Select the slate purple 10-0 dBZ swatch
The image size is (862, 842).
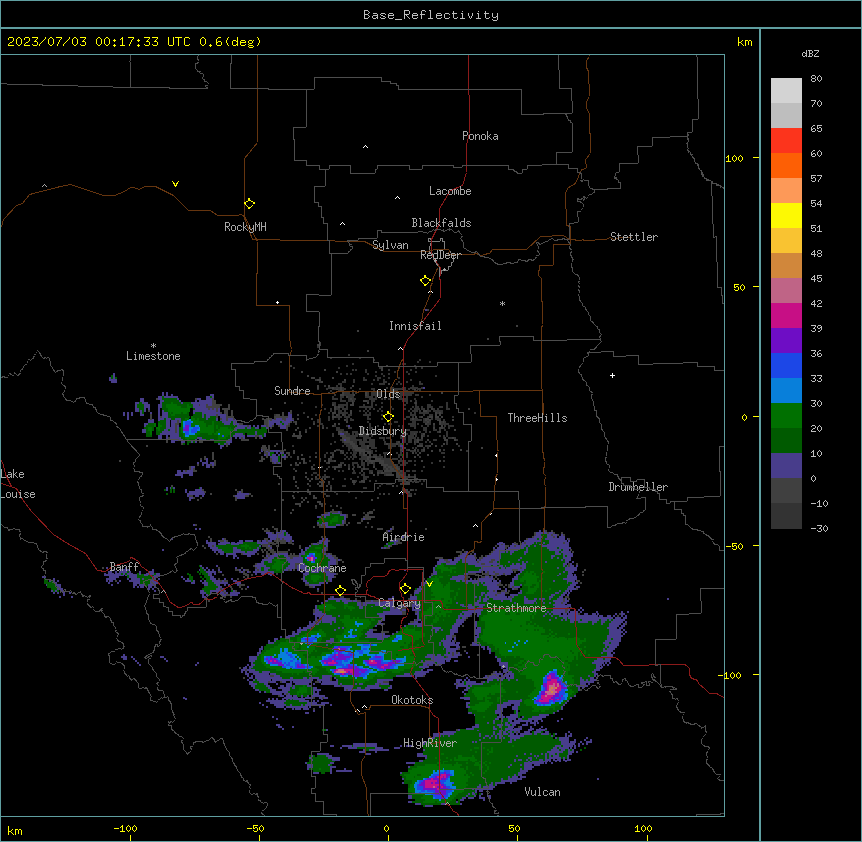[x=786, y=466]
